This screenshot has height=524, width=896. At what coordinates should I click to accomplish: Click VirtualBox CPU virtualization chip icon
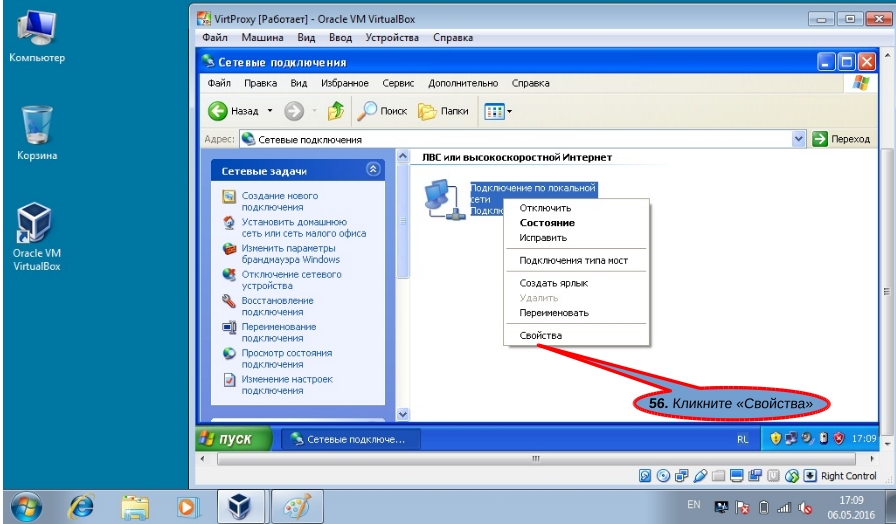773,475
